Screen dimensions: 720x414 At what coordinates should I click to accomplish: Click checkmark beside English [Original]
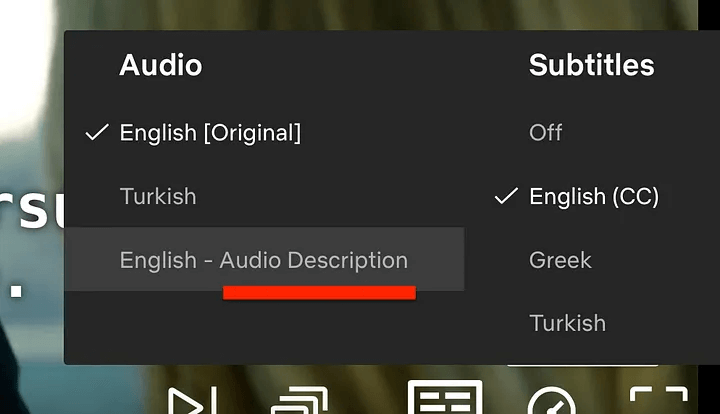97,133
